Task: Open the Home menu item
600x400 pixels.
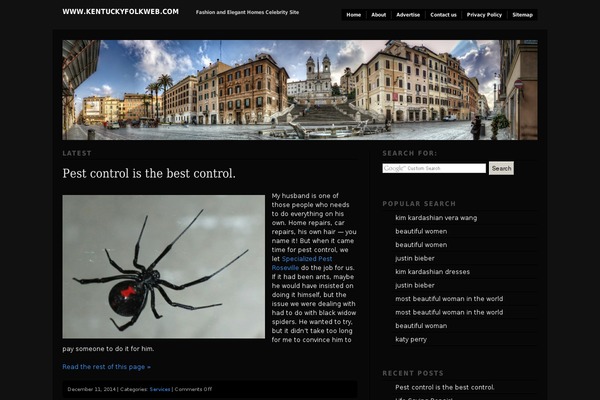Action: [x=354, y=15]
